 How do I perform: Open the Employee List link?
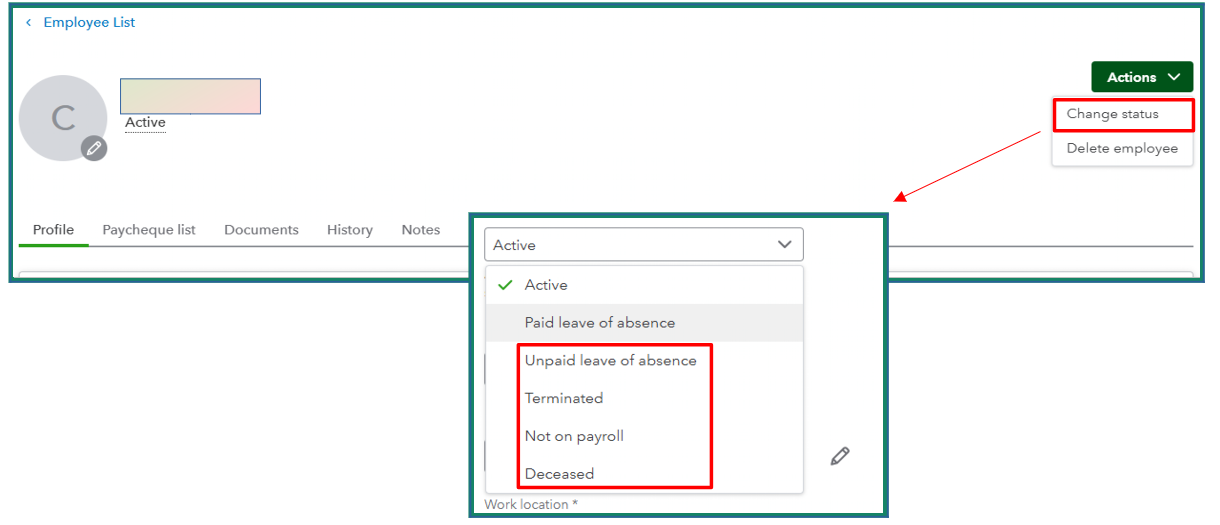point(89,22)
